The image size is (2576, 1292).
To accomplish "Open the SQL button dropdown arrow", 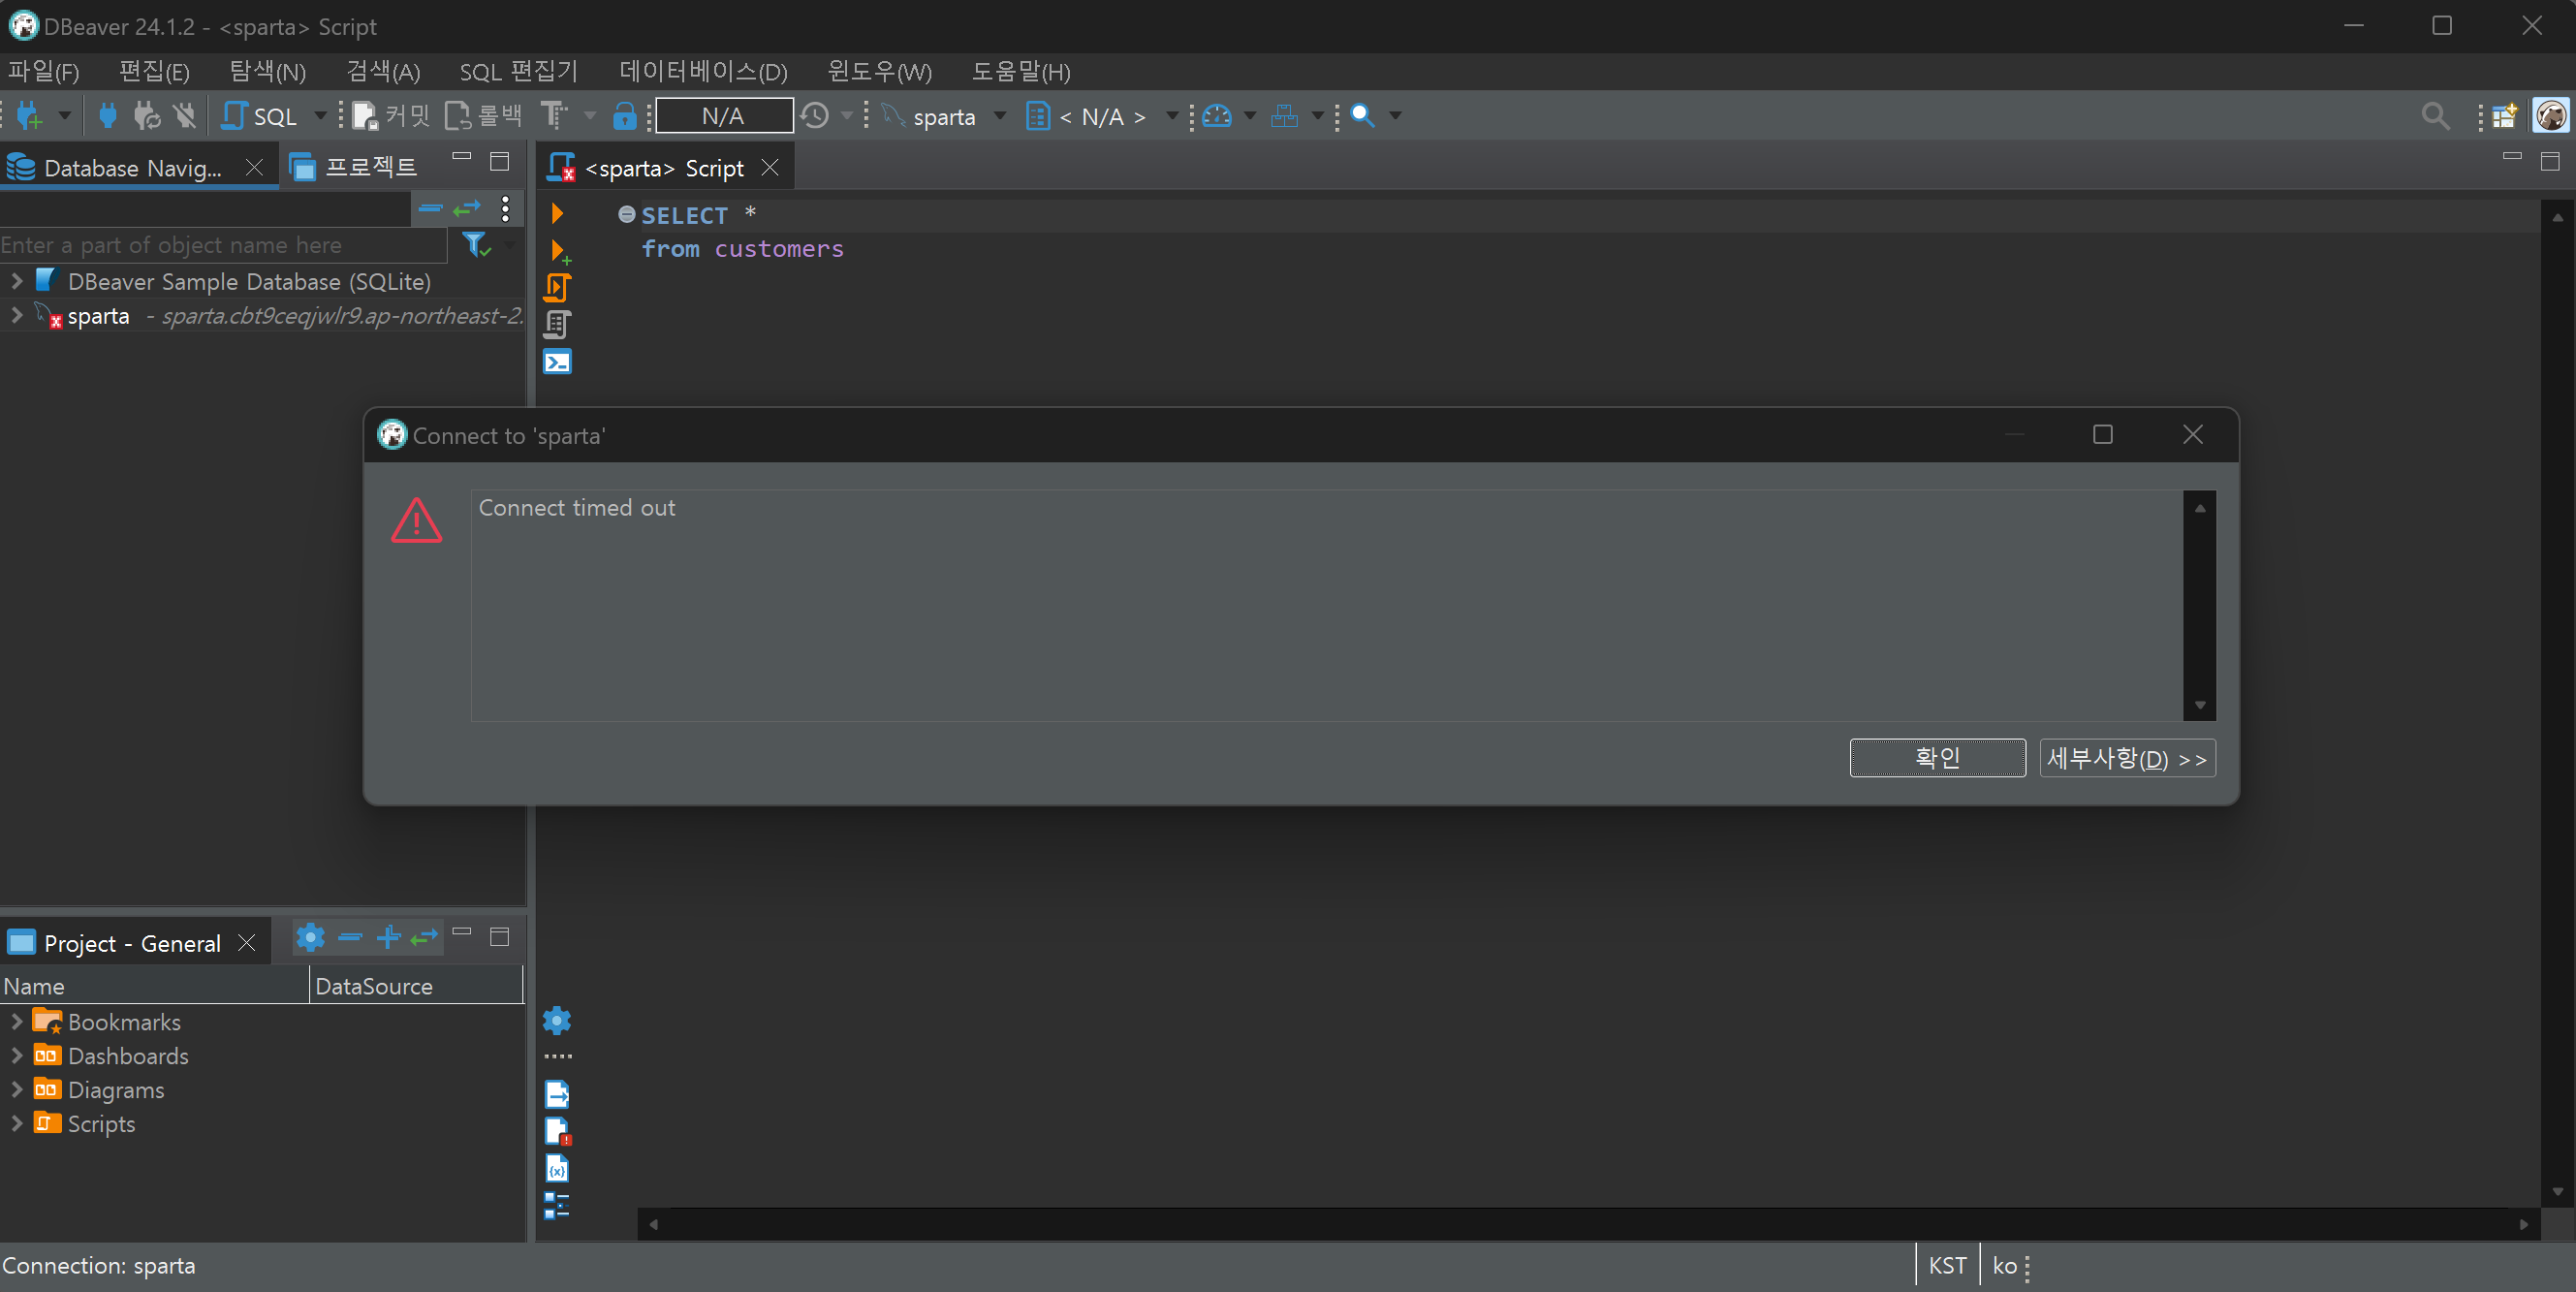I will [320, 116].
